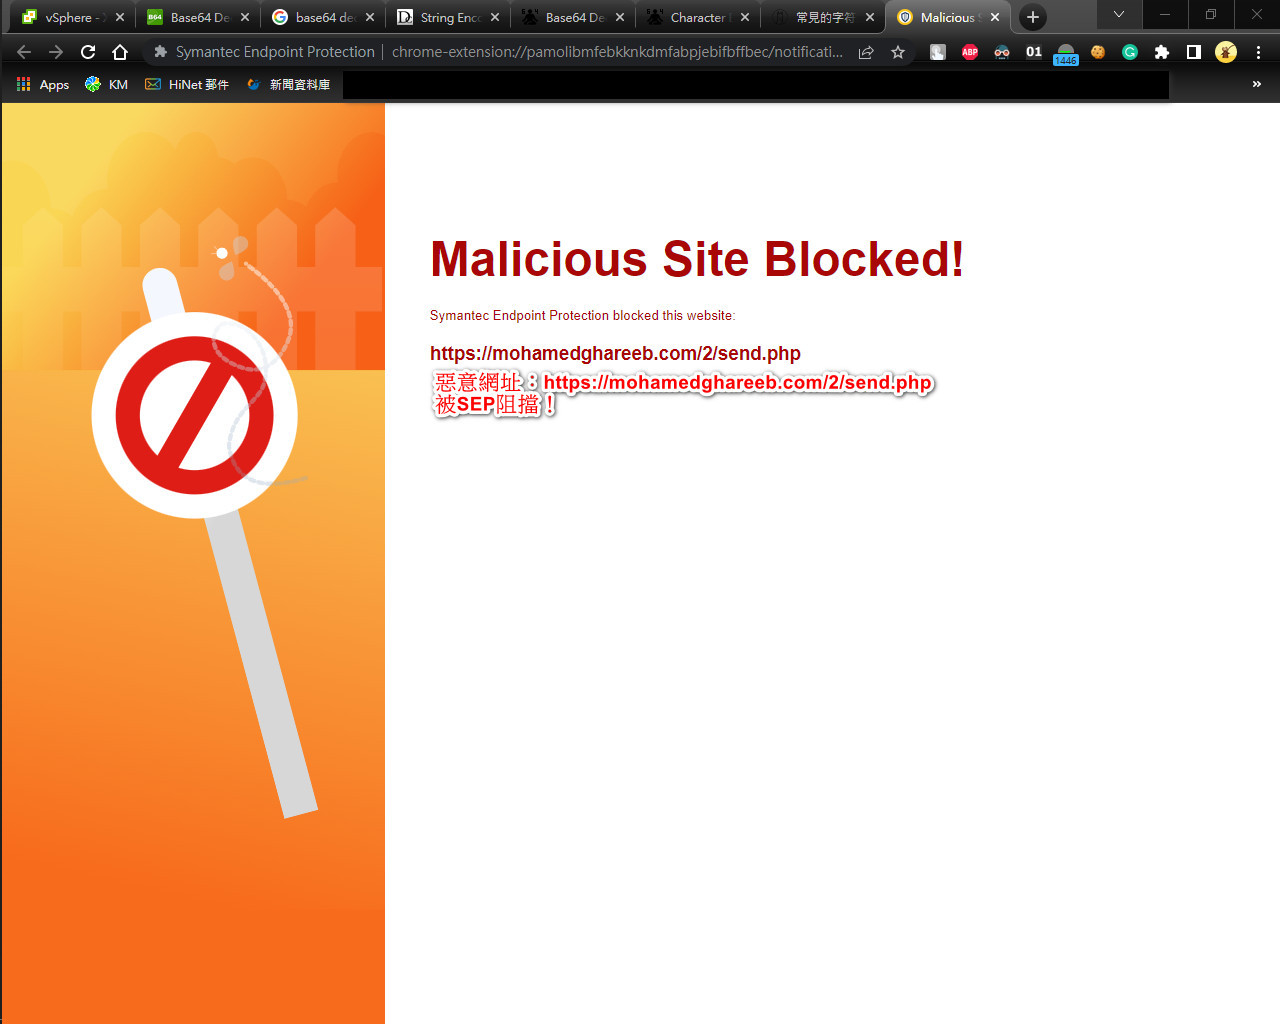This screenshot has height=1024, width=1280.
Task: Open the browser home page
Action: point(120,52)
